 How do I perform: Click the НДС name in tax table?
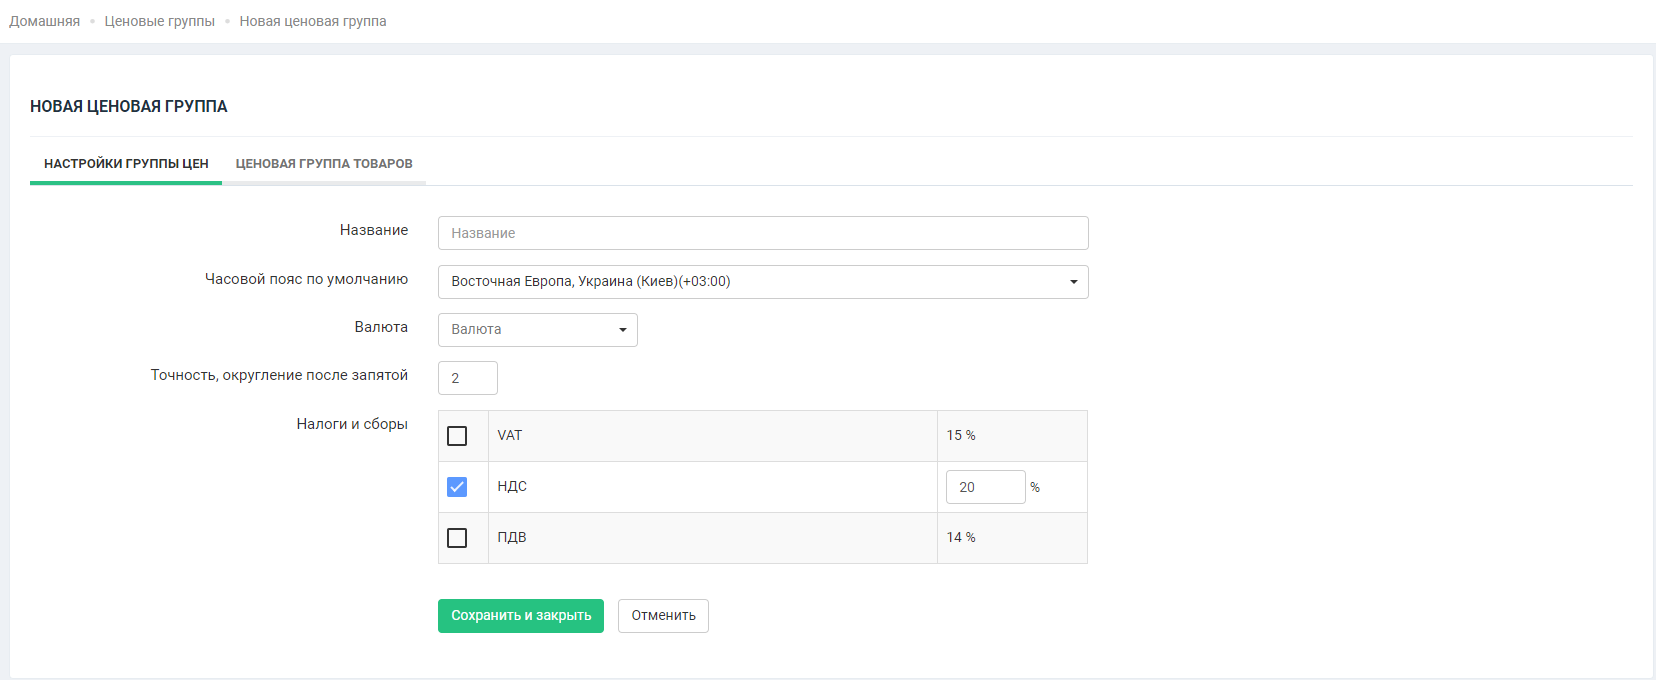pyautogui.click(x=512, y=487)
